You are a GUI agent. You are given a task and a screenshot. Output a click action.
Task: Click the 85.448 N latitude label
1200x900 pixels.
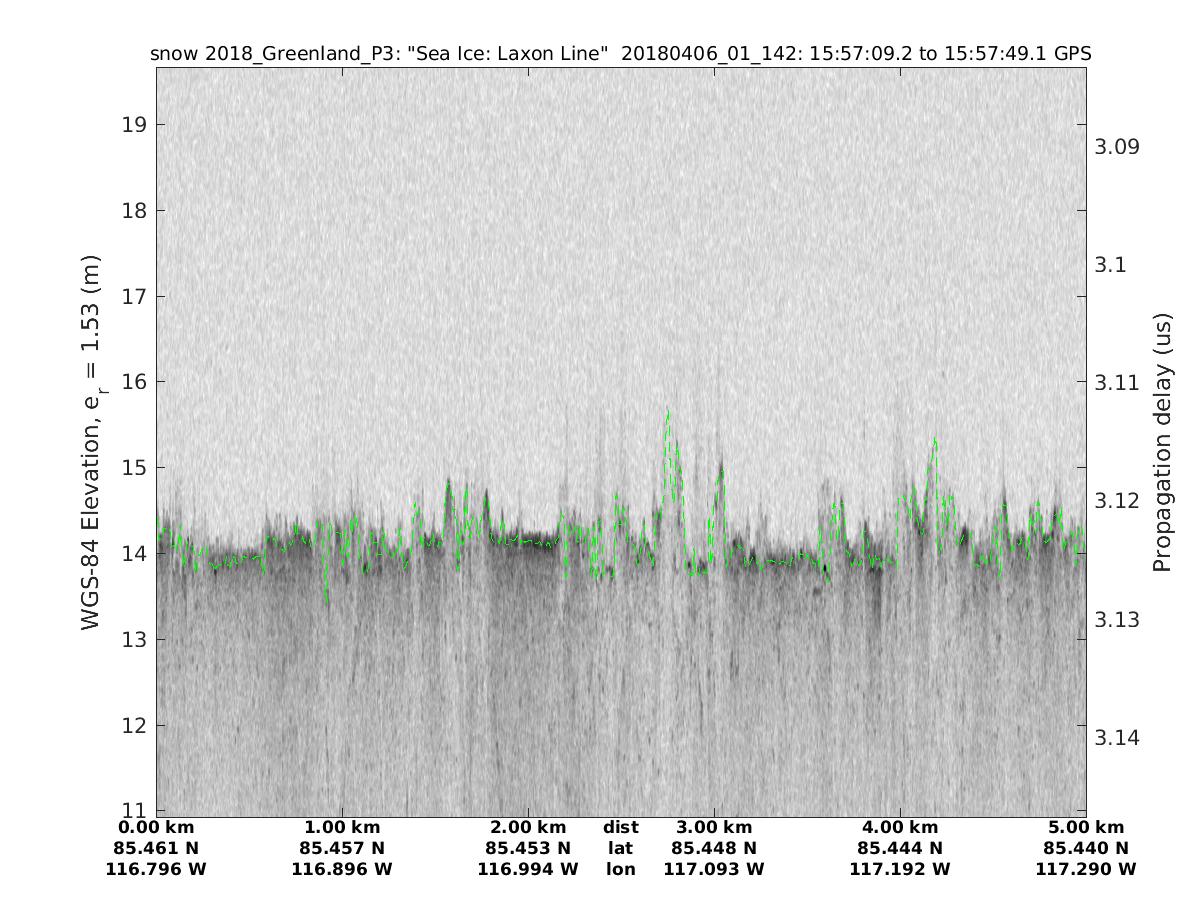(714, 849)
